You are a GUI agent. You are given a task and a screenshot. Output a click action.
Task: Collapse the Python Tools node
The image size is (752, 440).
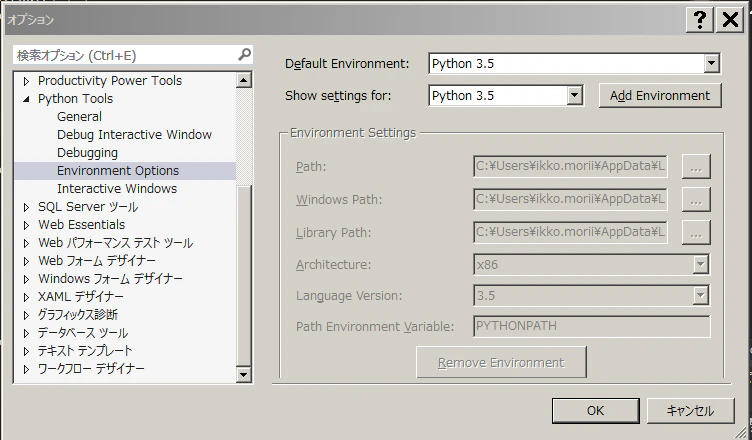pos(26,99)
